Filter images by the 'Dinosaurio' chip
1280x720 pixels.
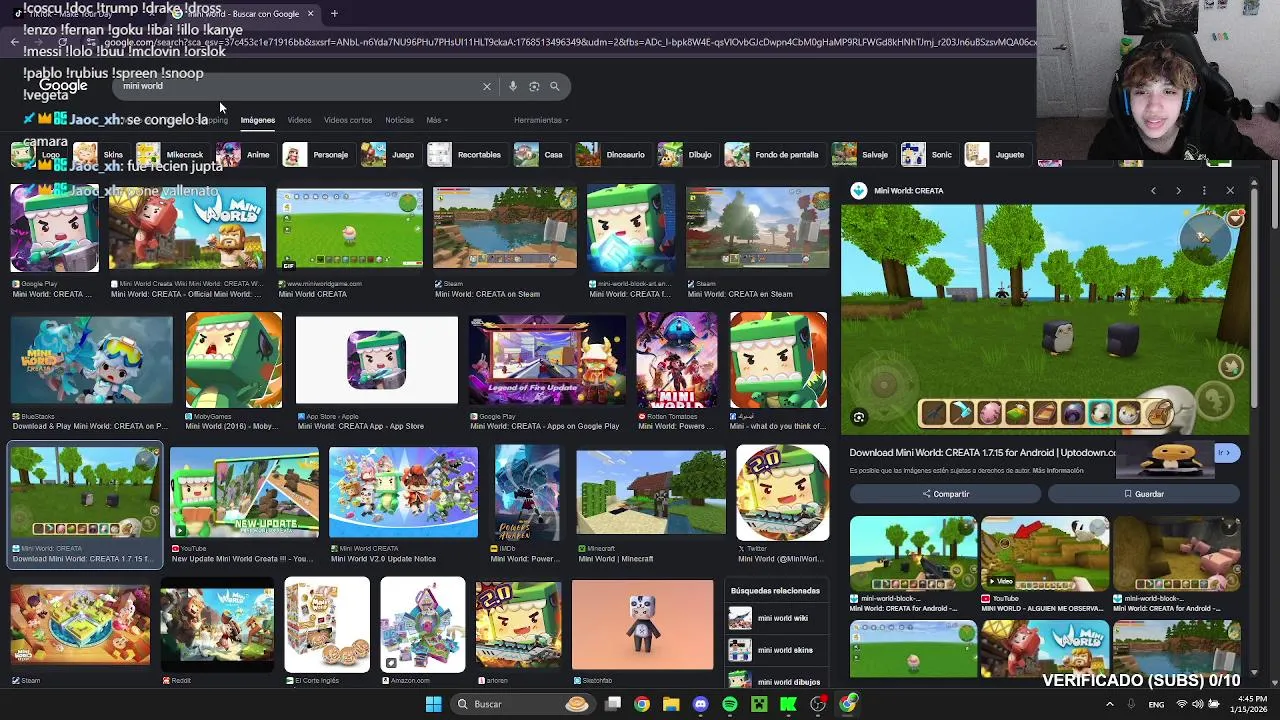click(612, 155)
